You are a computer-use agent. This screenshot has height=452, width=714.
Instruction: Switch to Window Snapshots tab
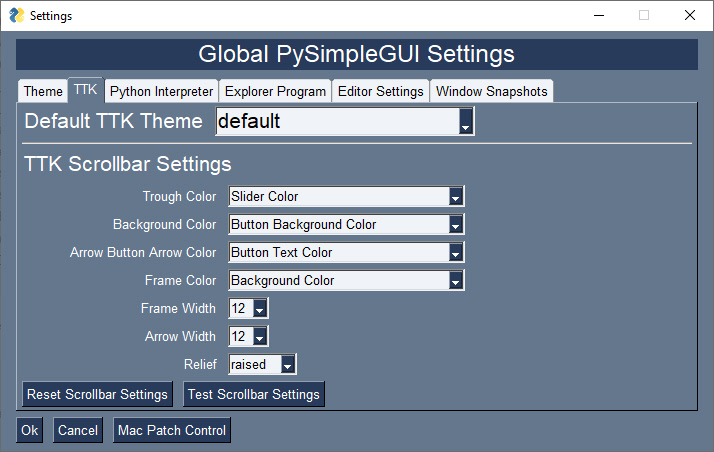coord(491,91)
